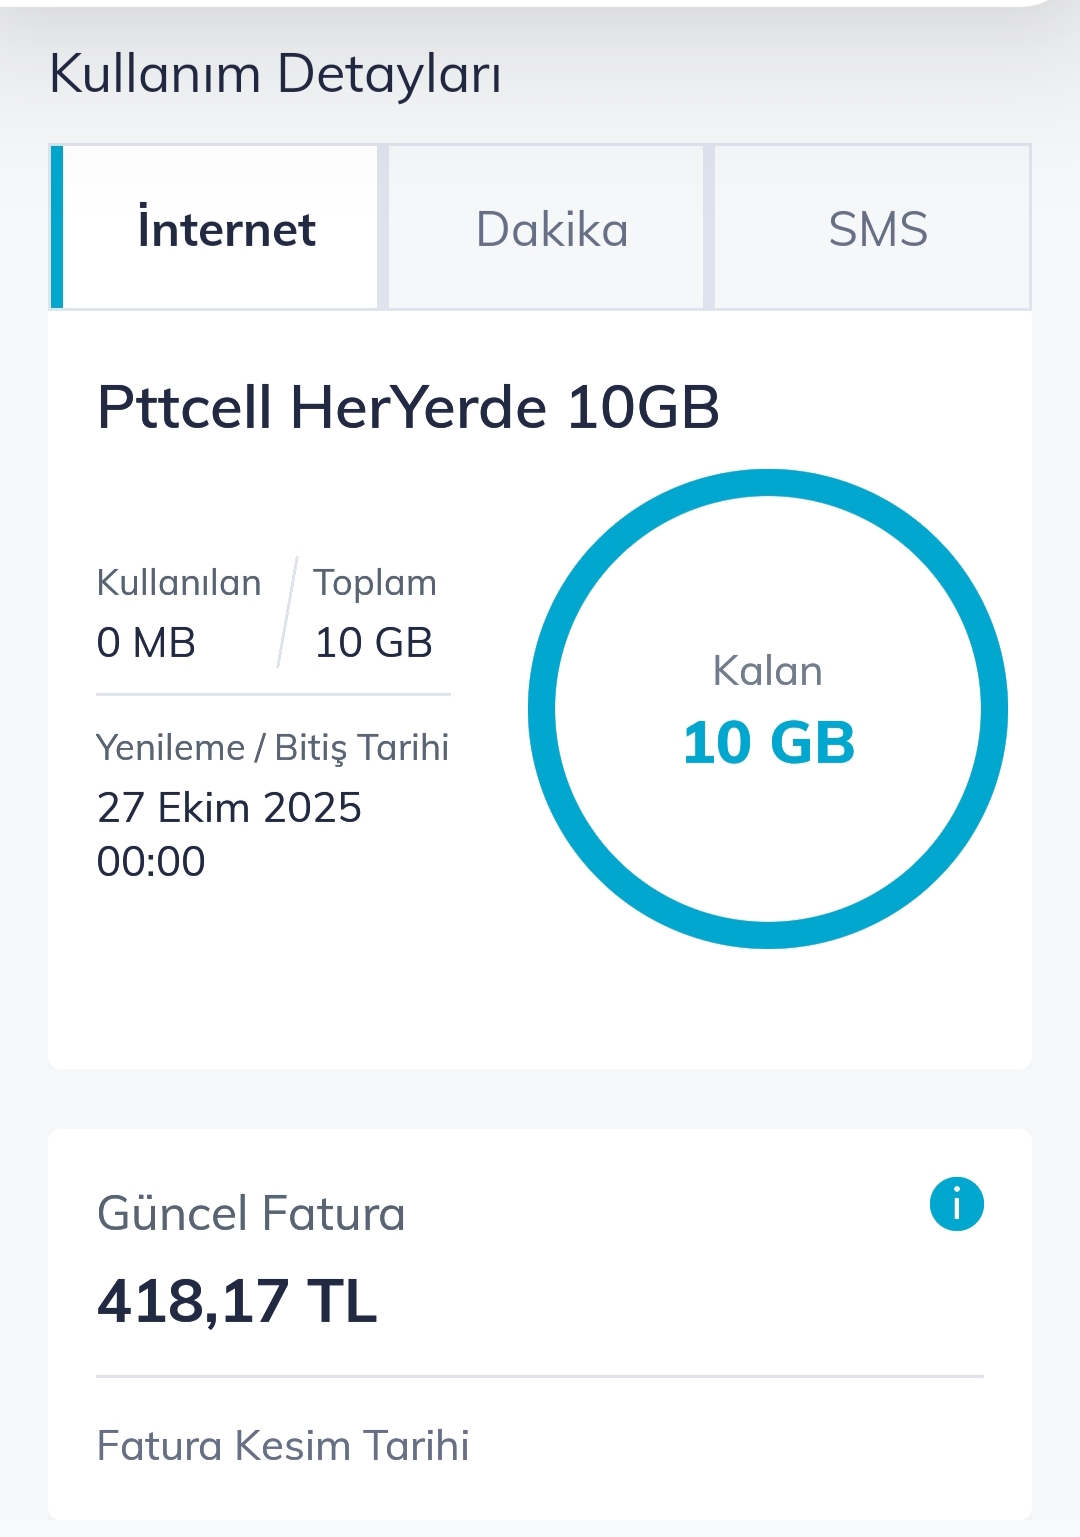Click the blue active indicator on İnternet tab
Viewport: 1080px width, 1537px height.
coord(57,228)
